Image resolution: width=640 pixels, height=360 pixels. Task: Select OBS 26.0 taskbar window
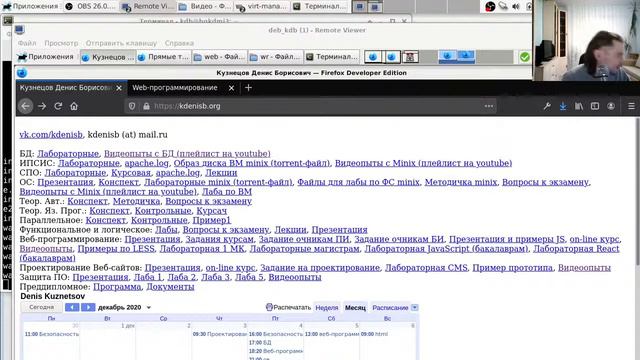click(91, 7)
